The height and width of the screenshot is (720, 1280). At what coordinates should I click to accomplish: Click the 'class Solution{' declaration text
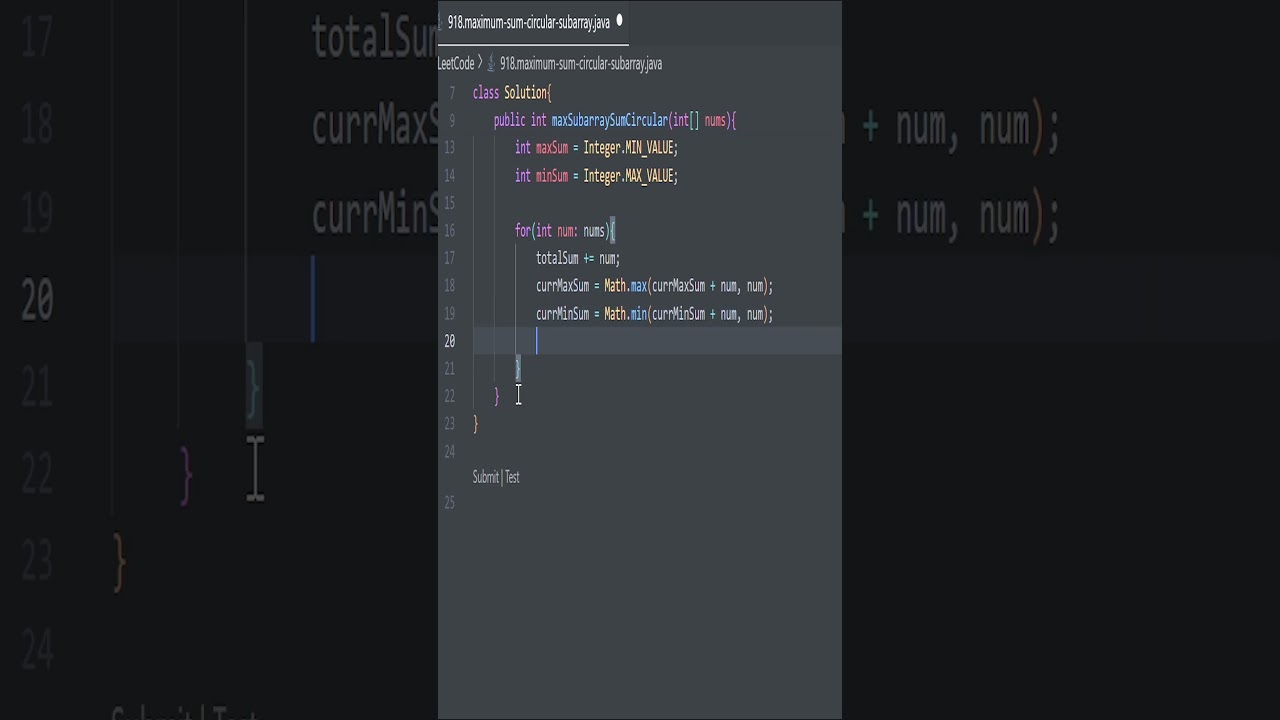pyautogui.click(x=512, y=93)
